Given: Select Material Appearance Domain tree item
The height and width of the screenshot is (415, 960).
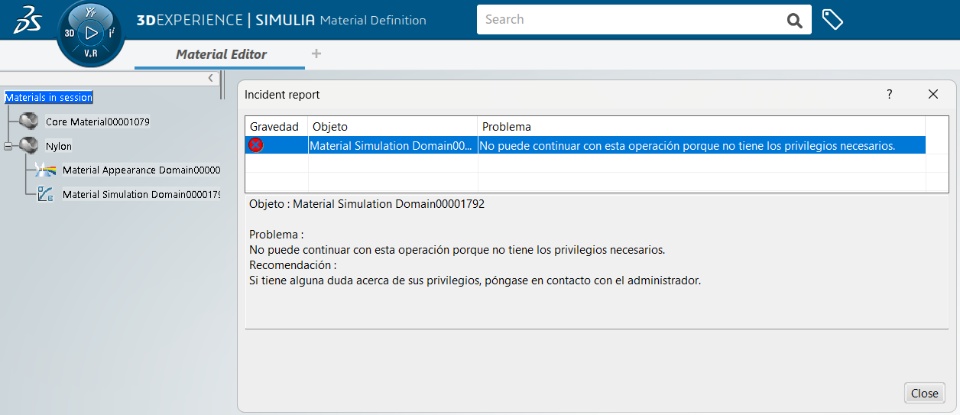Looking at the screenshot, I should pos(141,170).
